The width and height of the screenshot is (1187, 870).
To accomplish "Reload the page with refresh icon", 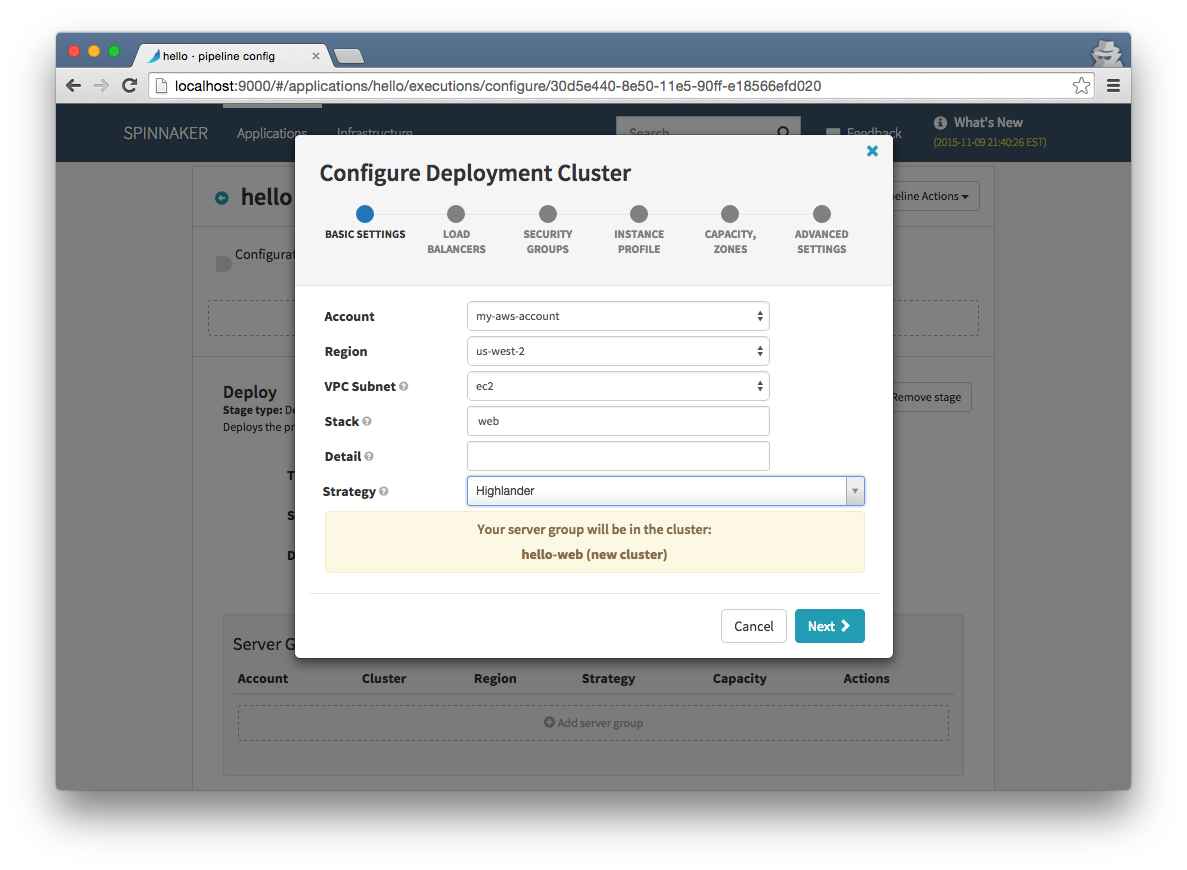I will [129, 86].
